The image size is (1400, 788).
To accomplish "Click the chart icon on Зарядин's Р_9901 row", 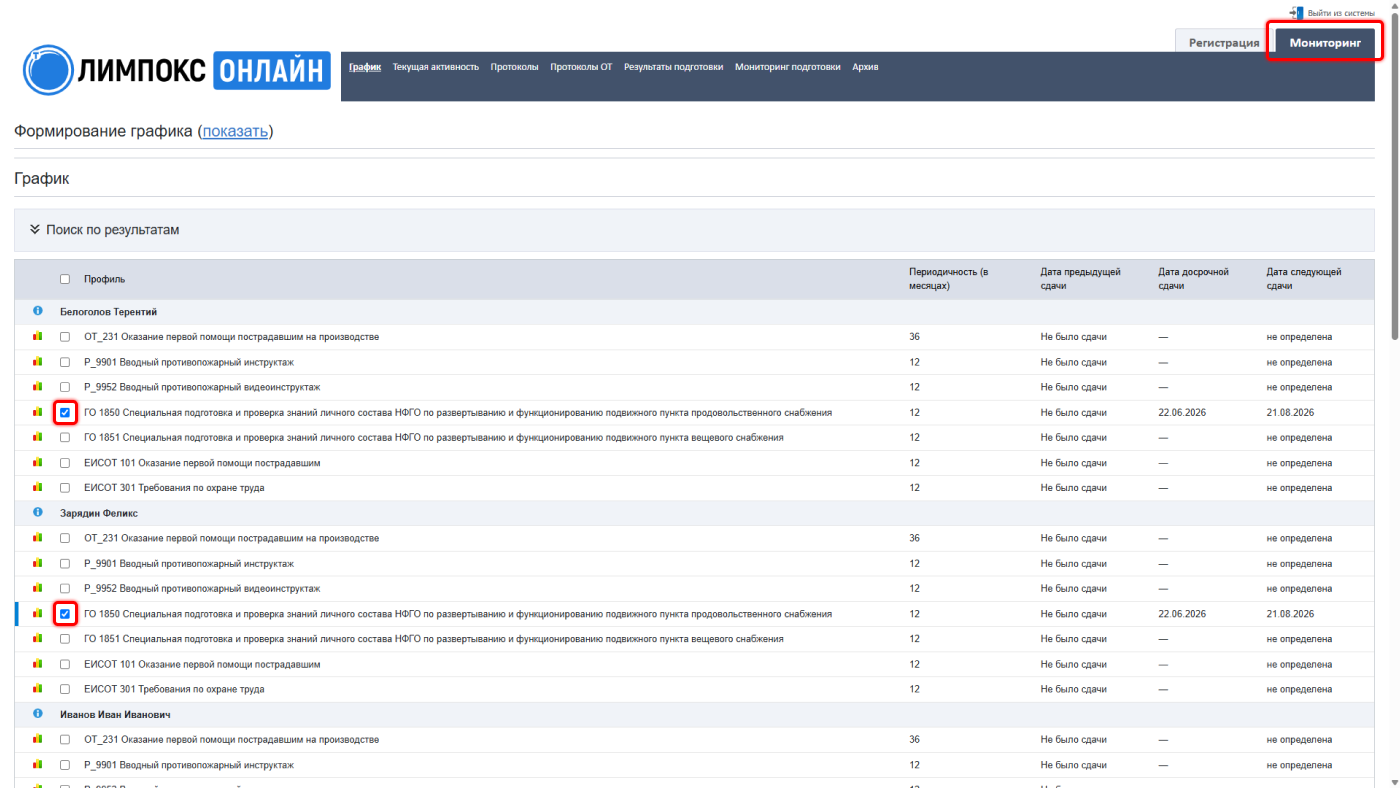I will click(38, 563).
